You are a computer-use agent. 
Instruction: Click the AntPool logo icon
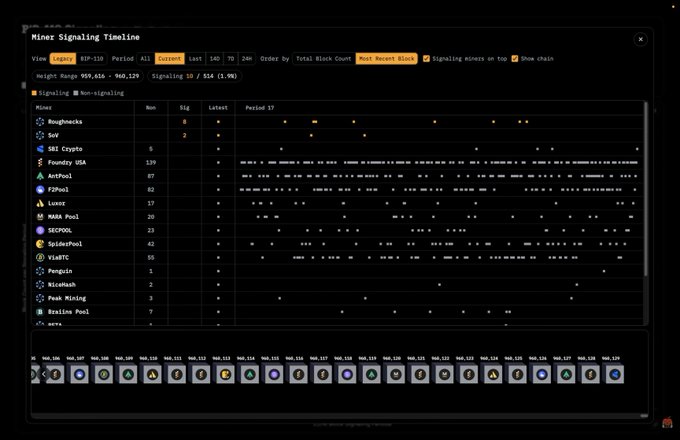click(40, 176)
